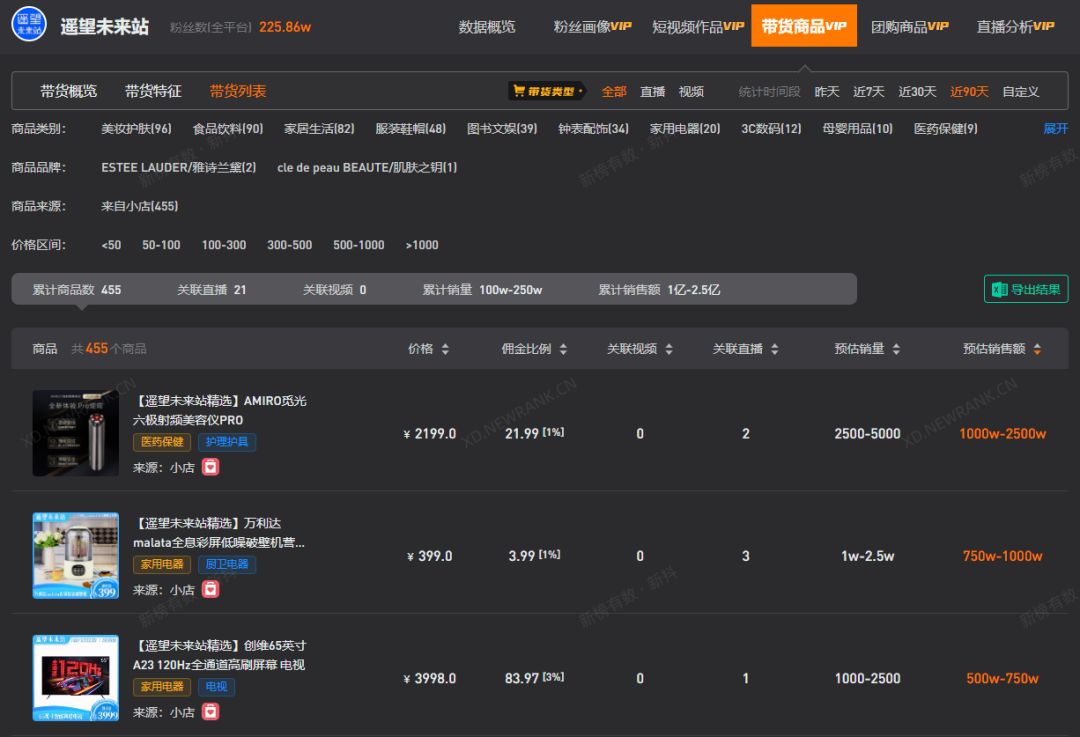This screenshot has width=1080, height=737.
Task: Filter by 家用电器(20) category
Action: (685, 129)
